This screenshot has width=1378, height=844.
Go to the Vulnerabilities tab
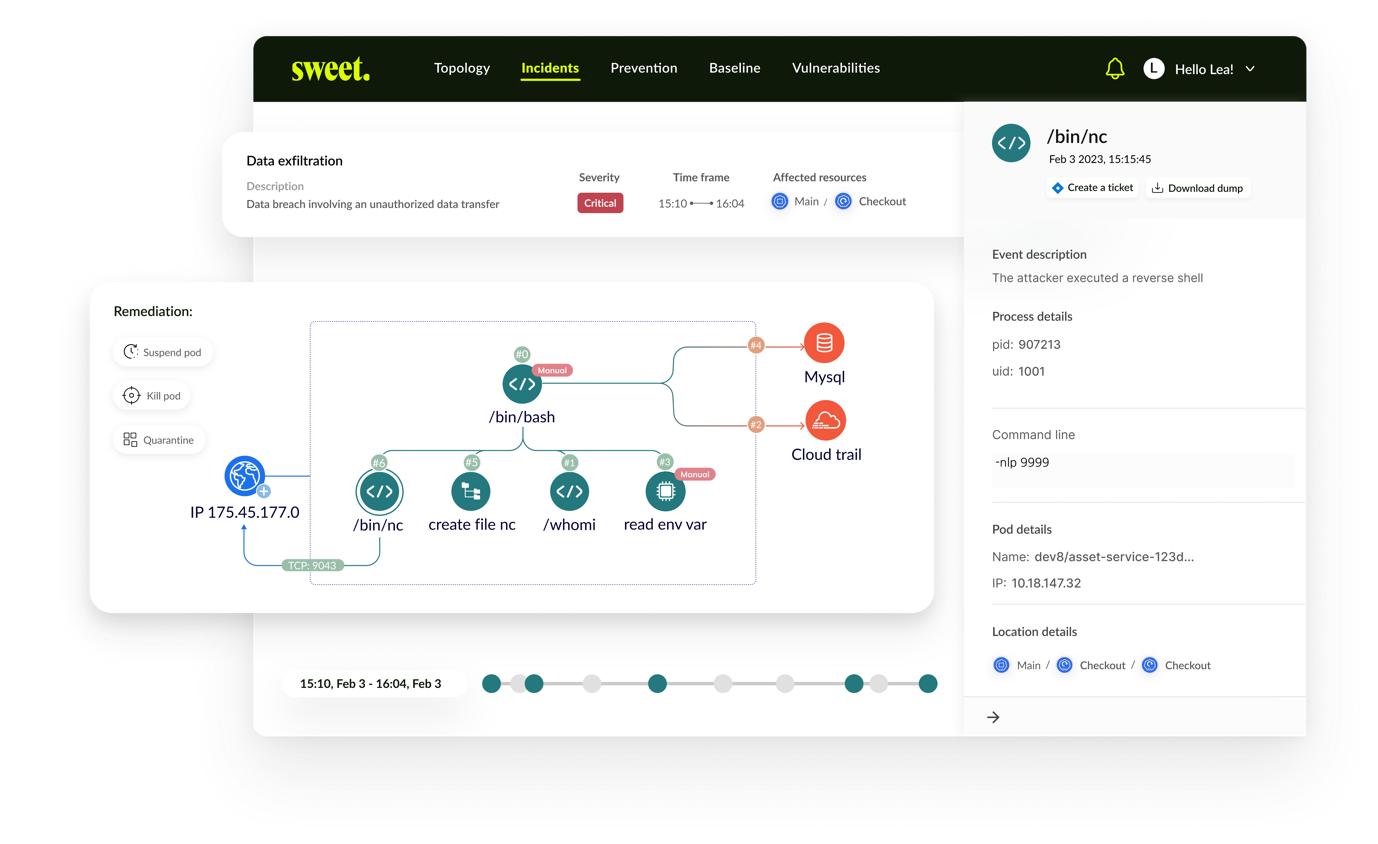click(836, 68)
